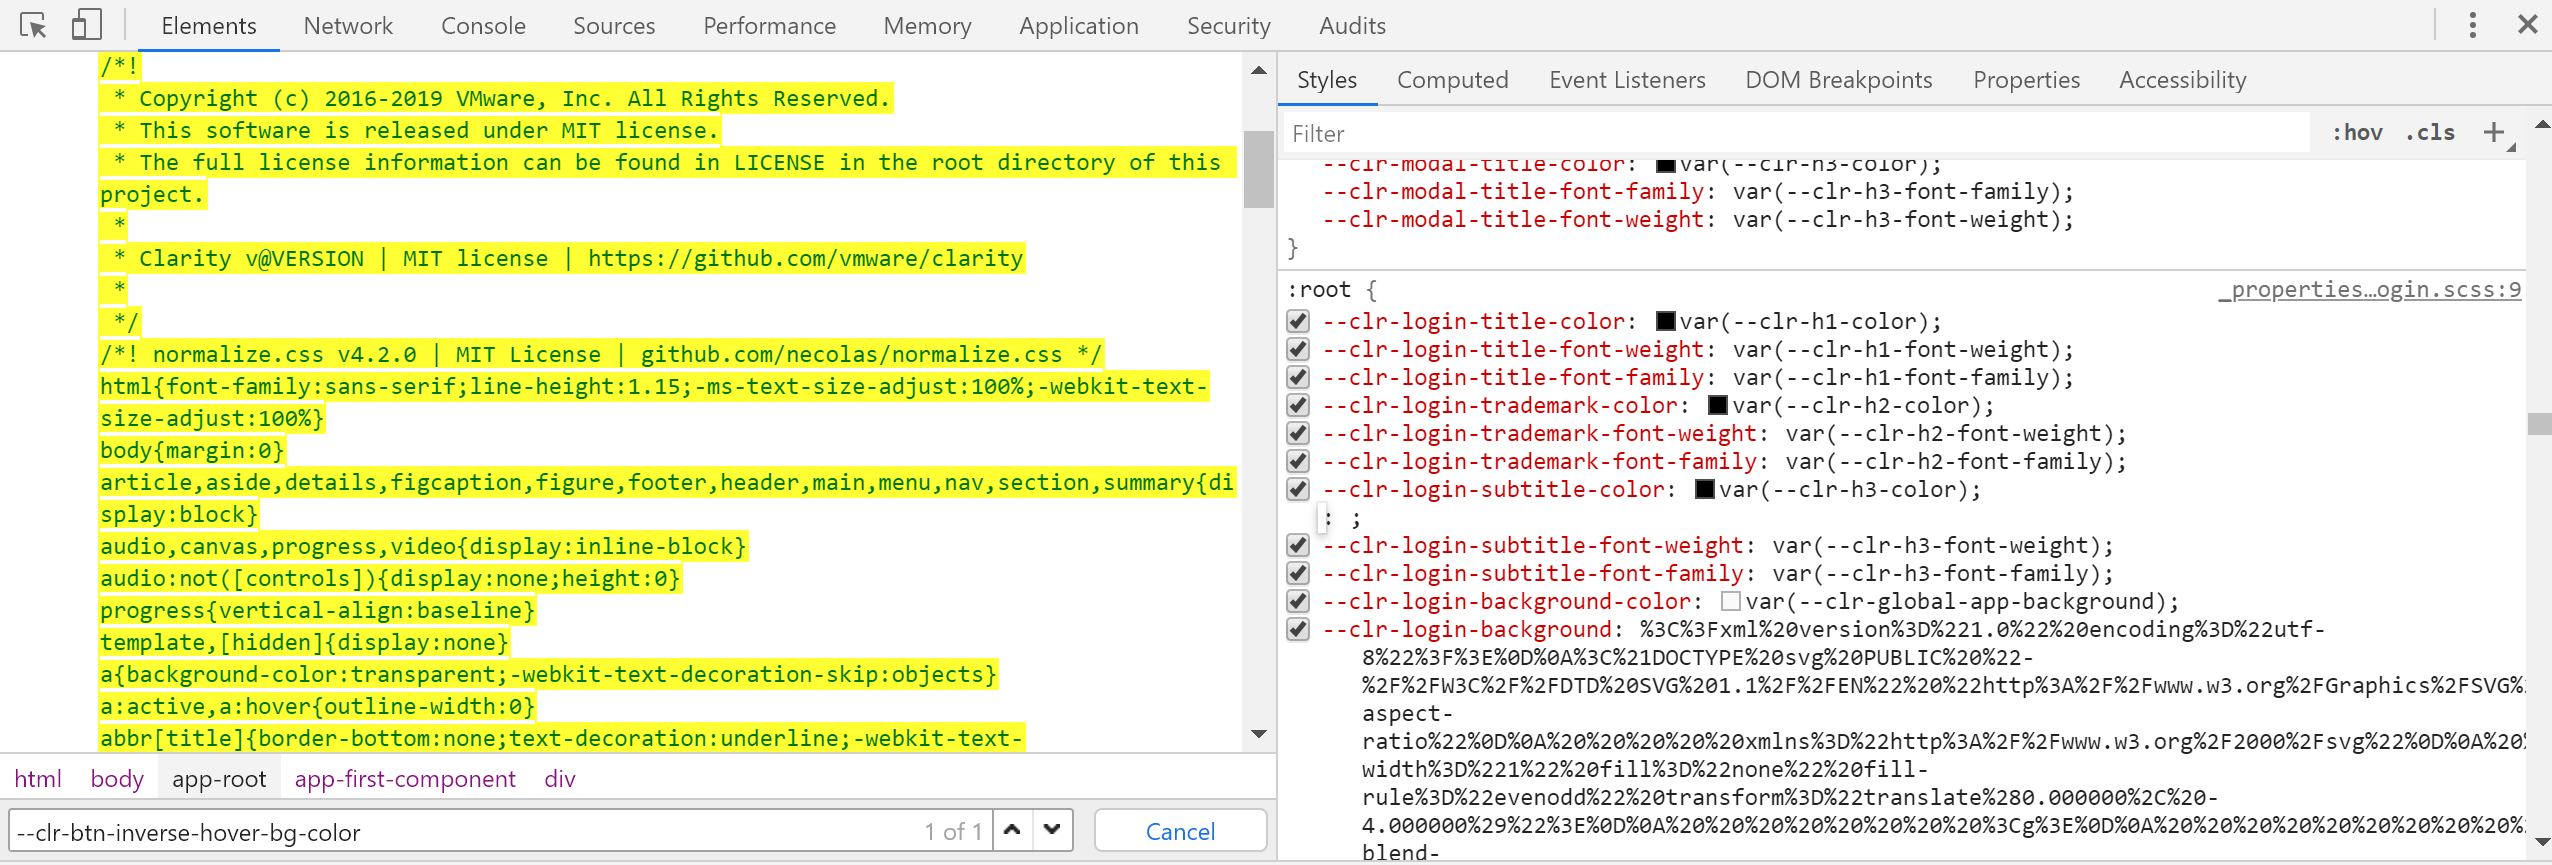This screenshot has width=2552, height=865.
Task: Open the Properties sub-tab
Action: 2026,80
